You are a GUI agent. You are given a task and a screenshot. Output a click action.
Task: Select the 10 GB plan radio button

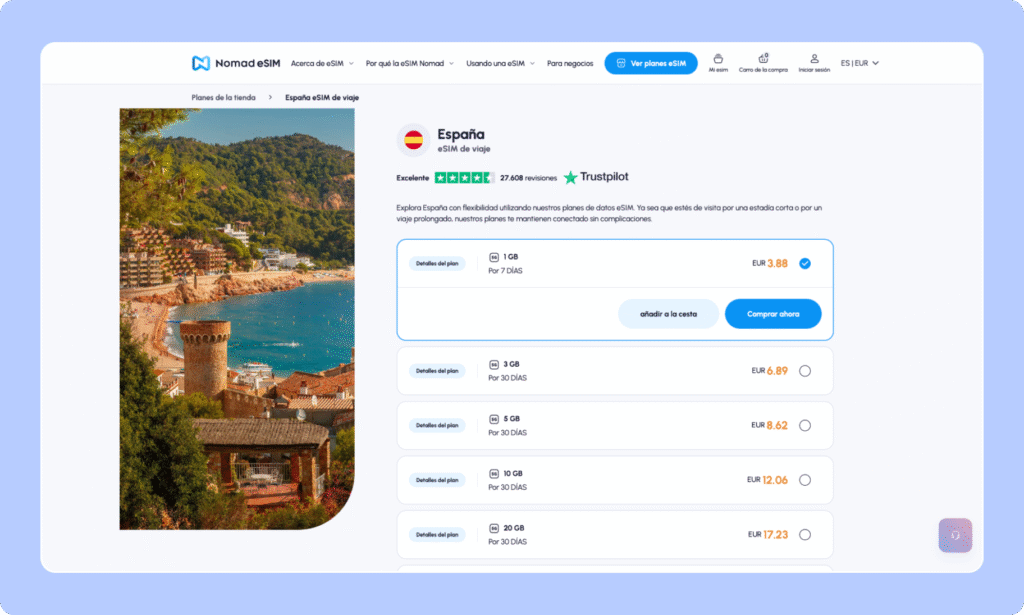coord(805,480)
